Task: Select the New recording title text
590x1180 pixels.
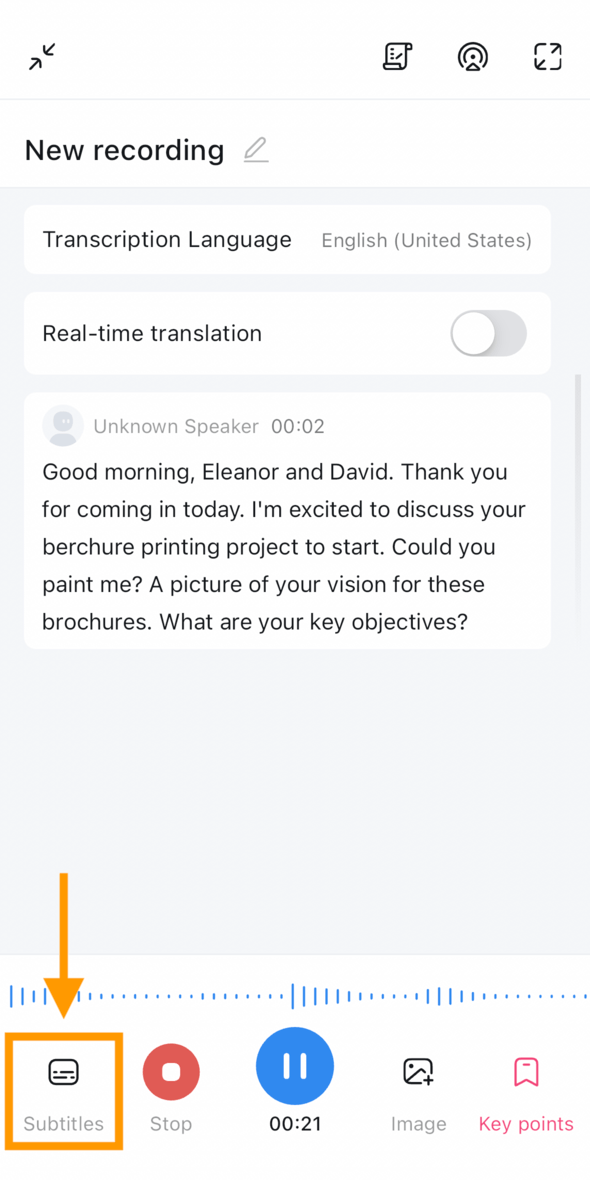Action: (125, 151)
